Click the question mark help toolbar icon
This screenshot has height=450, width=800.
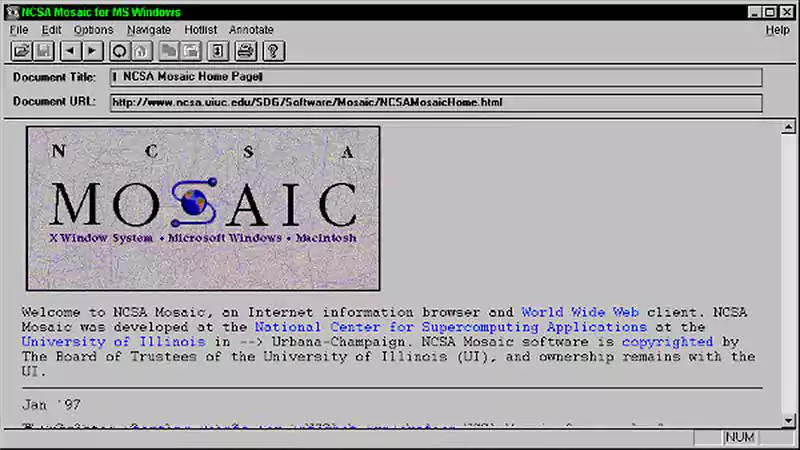click(x=273, y=51)
